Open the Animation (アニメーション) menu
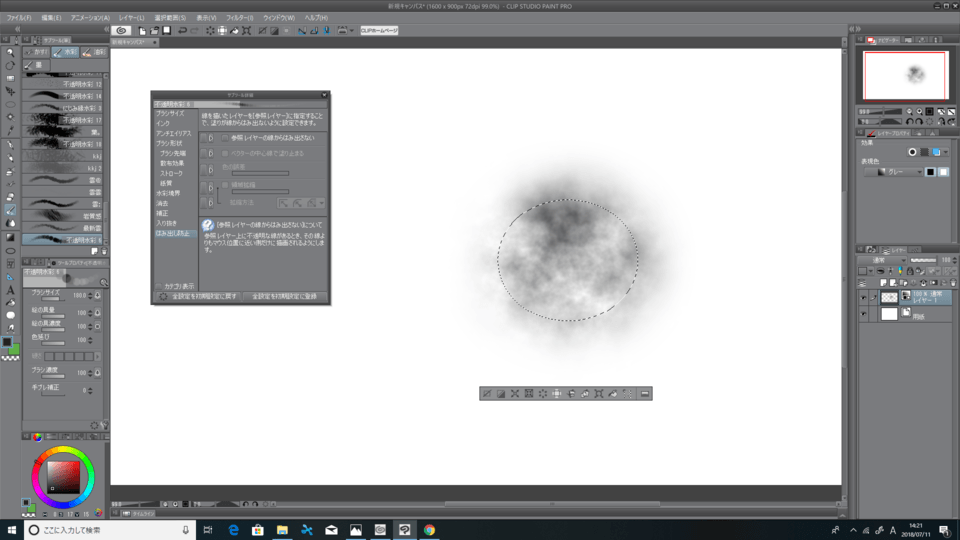The height and width of the screenshot is (540, 960). (x=90, y=18)
